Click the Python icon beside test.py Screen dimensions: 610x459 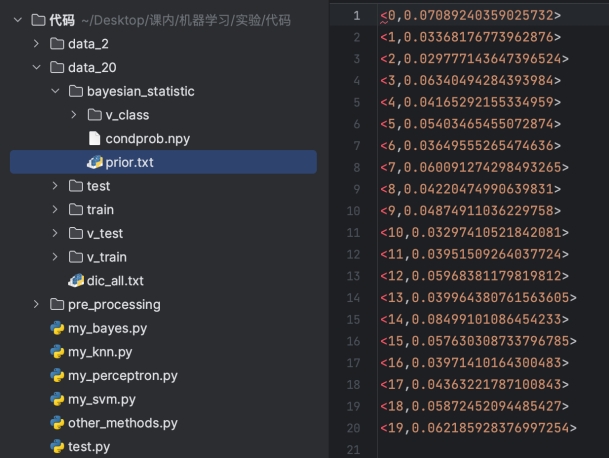point(57,447)
